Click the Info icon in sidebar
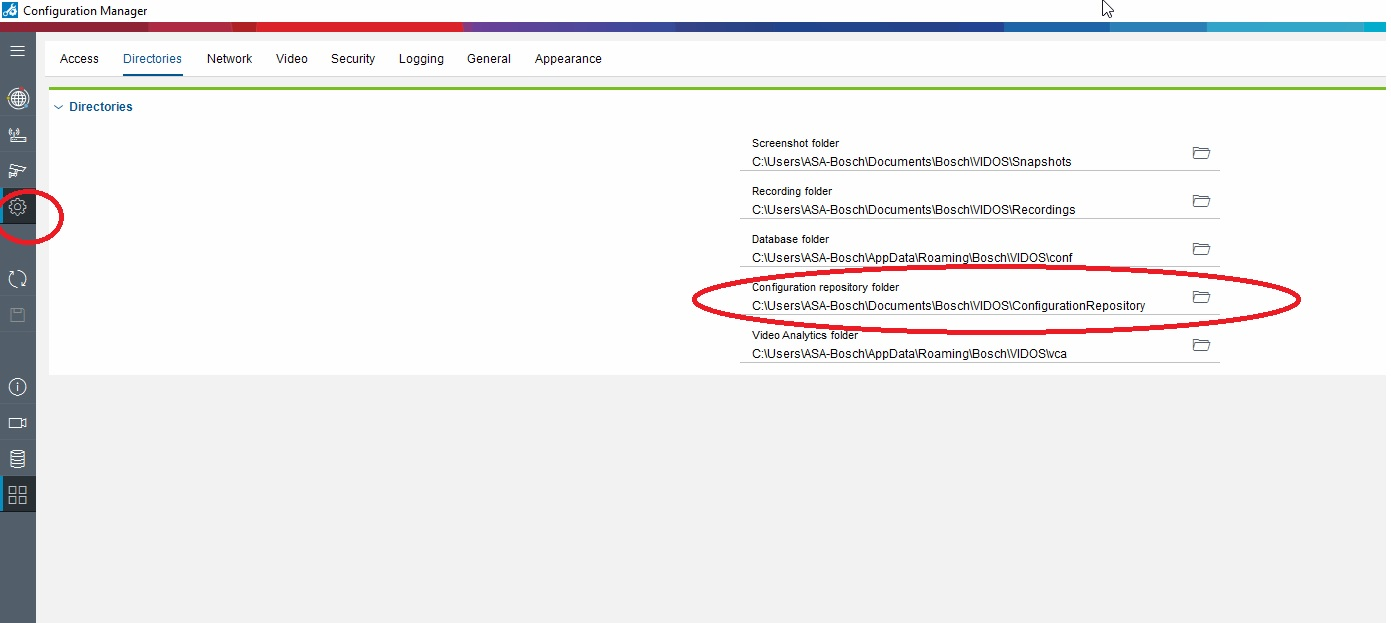The image size is (1391, 623). [17, 387]
